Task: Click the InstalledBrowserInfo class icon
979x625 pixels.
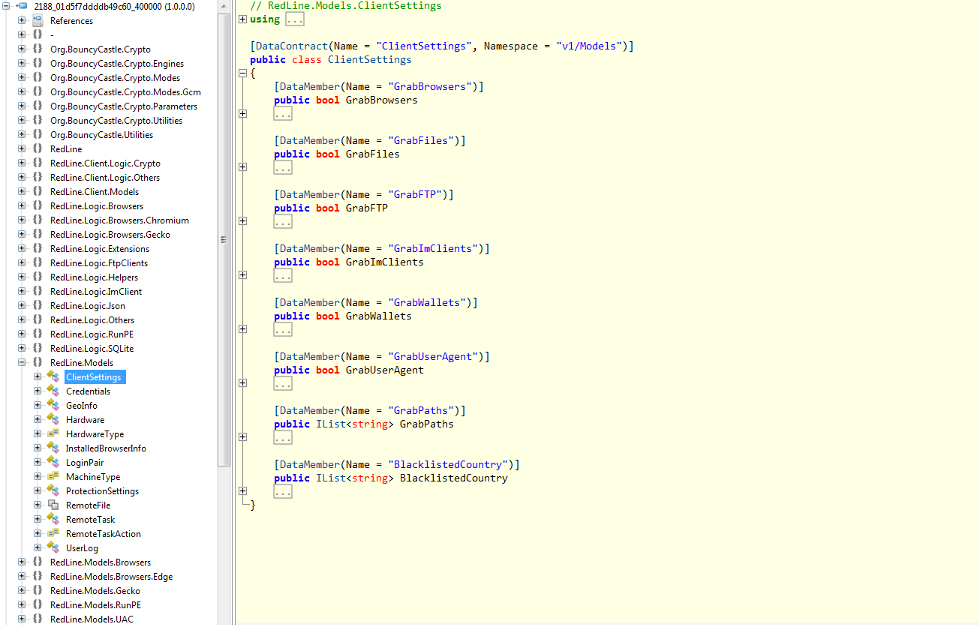Action: (53, 448)
